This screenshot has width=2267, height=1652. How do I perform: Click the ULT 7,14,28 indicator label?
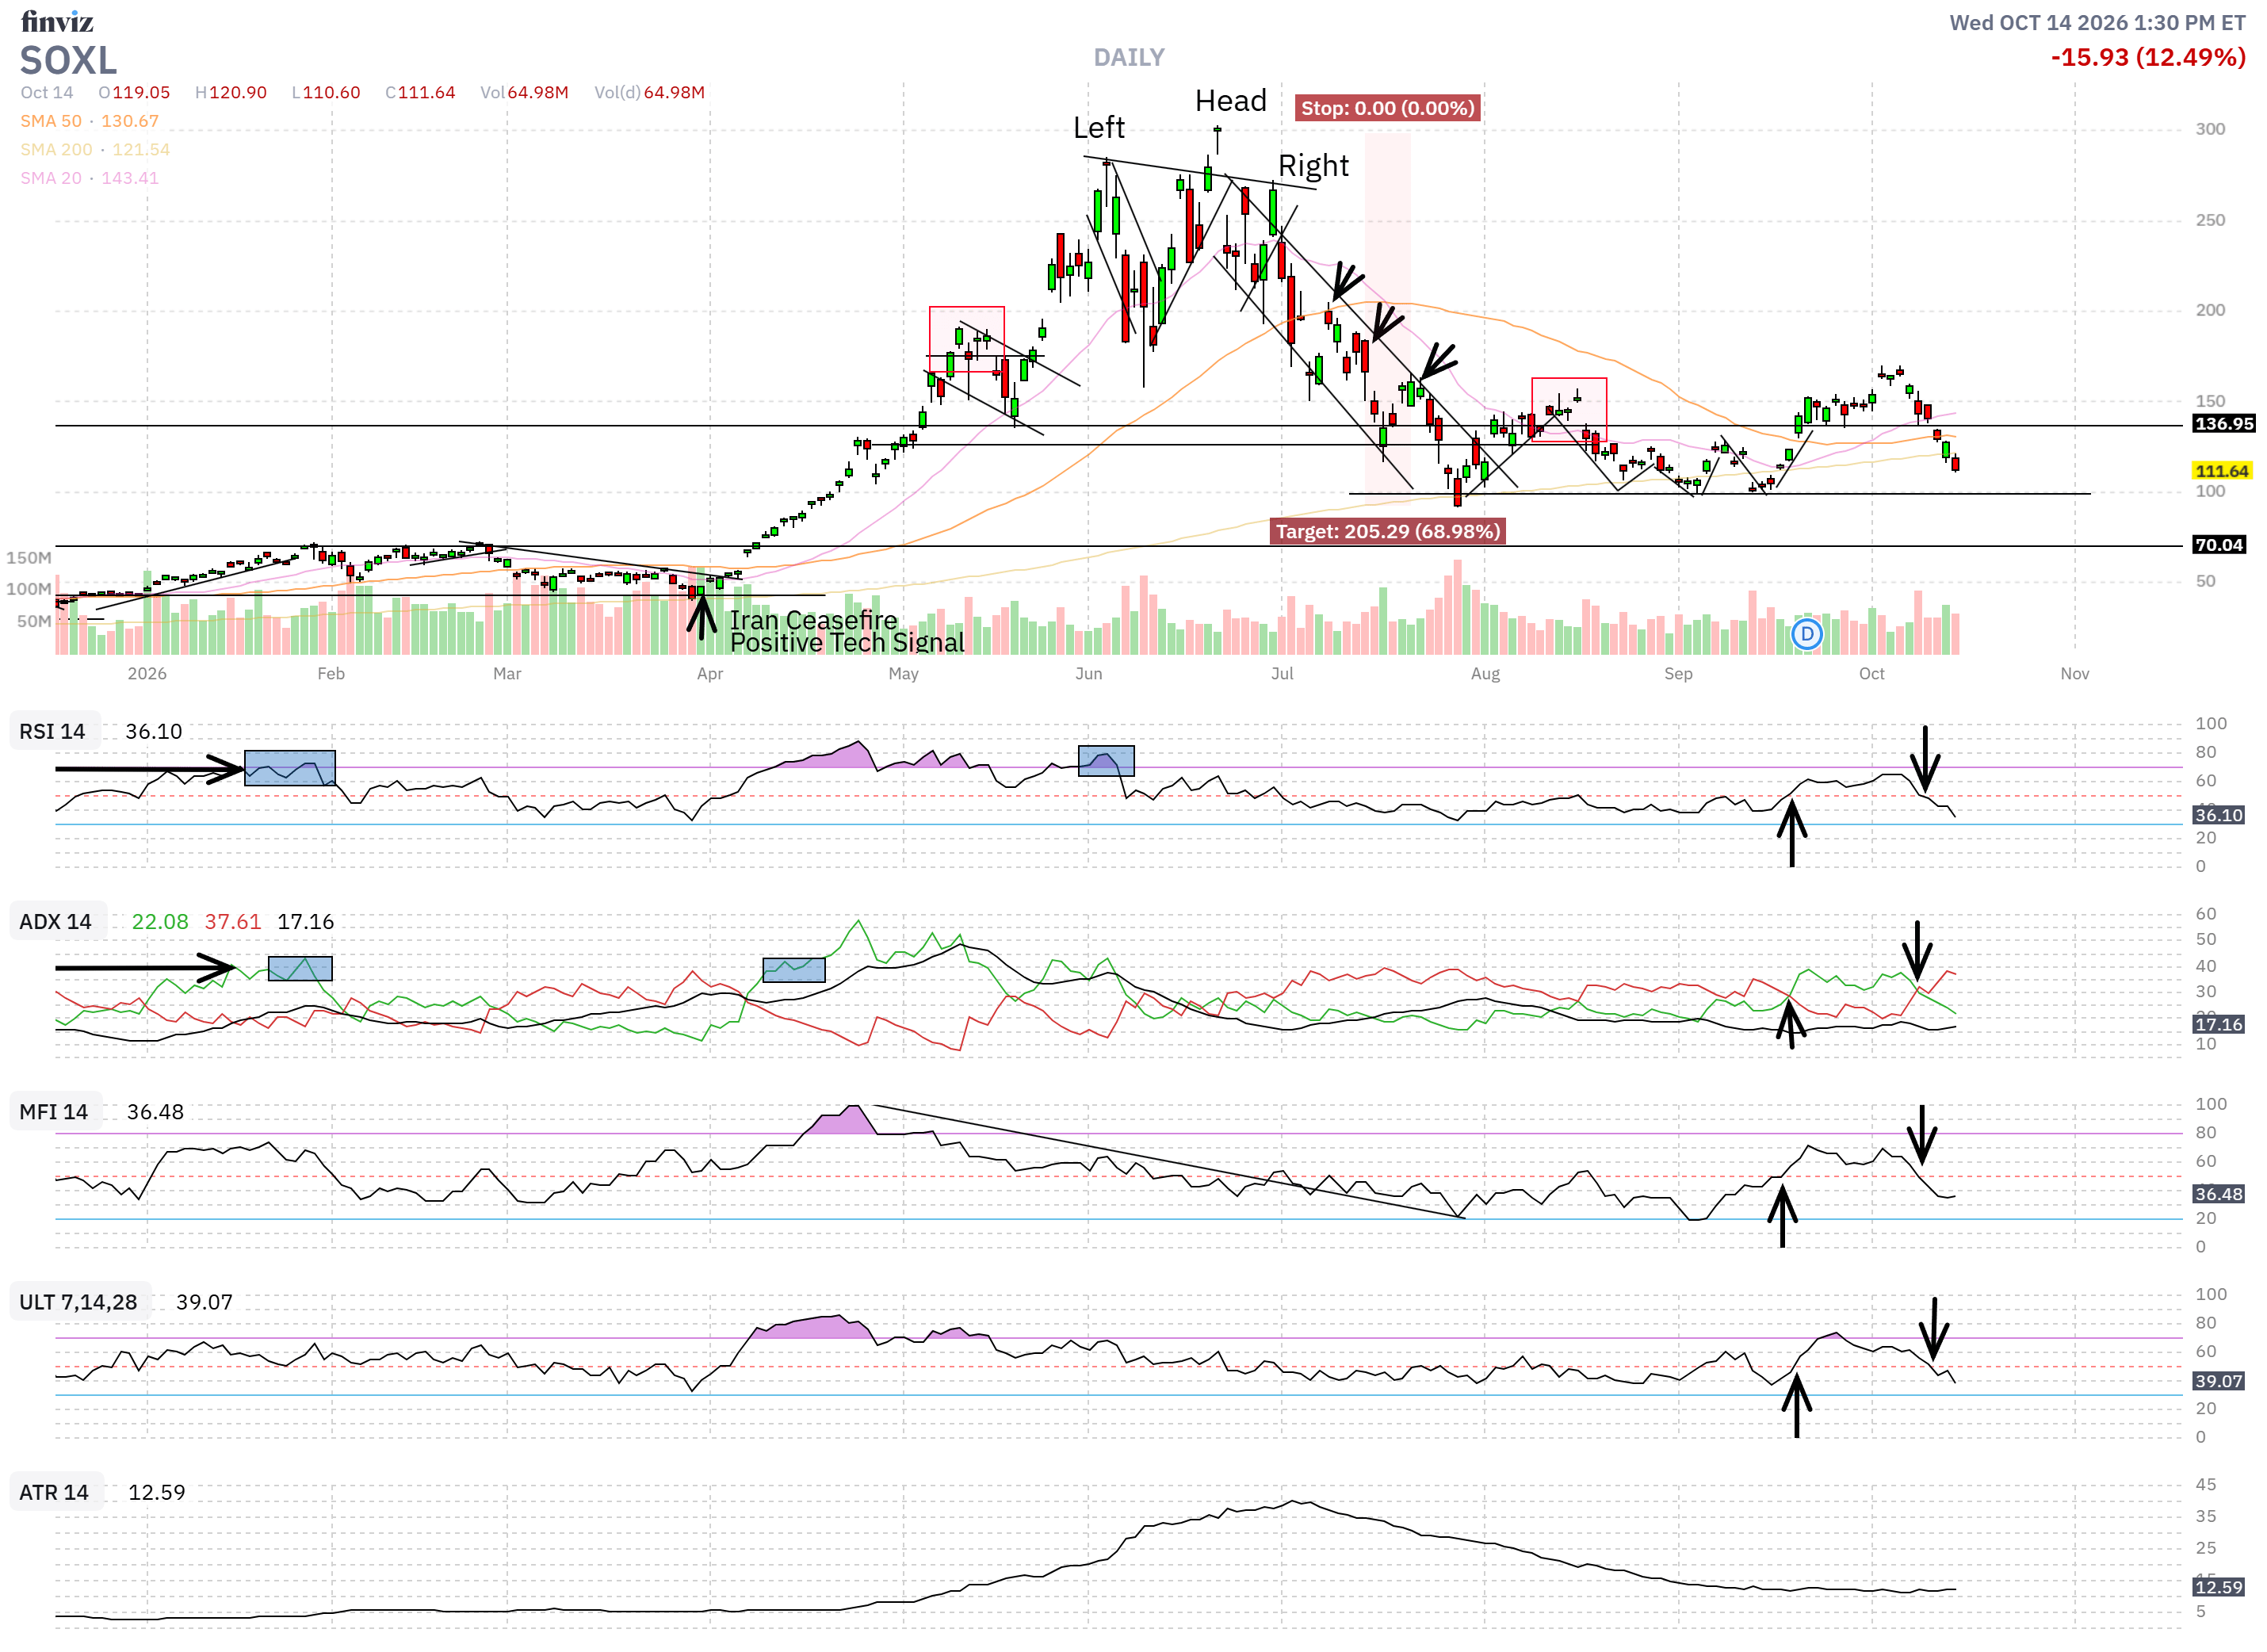pos(79,1302)
